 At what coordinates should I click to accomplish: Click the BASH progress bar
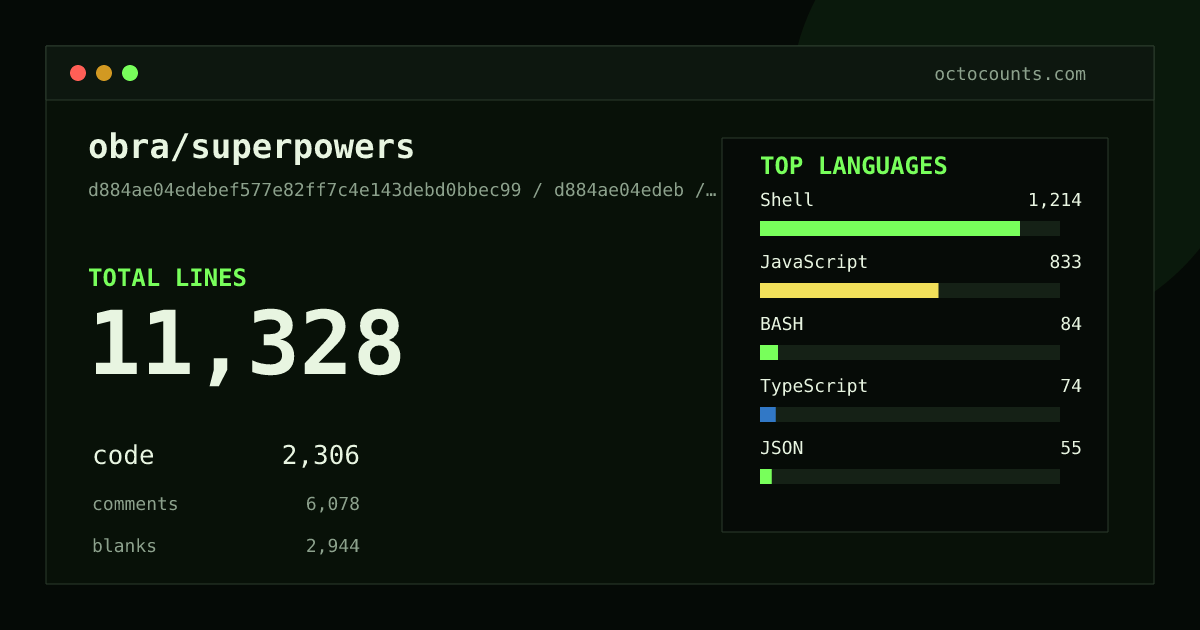coord(910,352)
